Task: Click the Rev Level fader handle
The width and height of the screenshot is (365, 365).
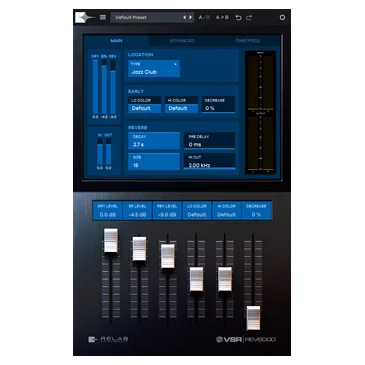Action: 168,256
